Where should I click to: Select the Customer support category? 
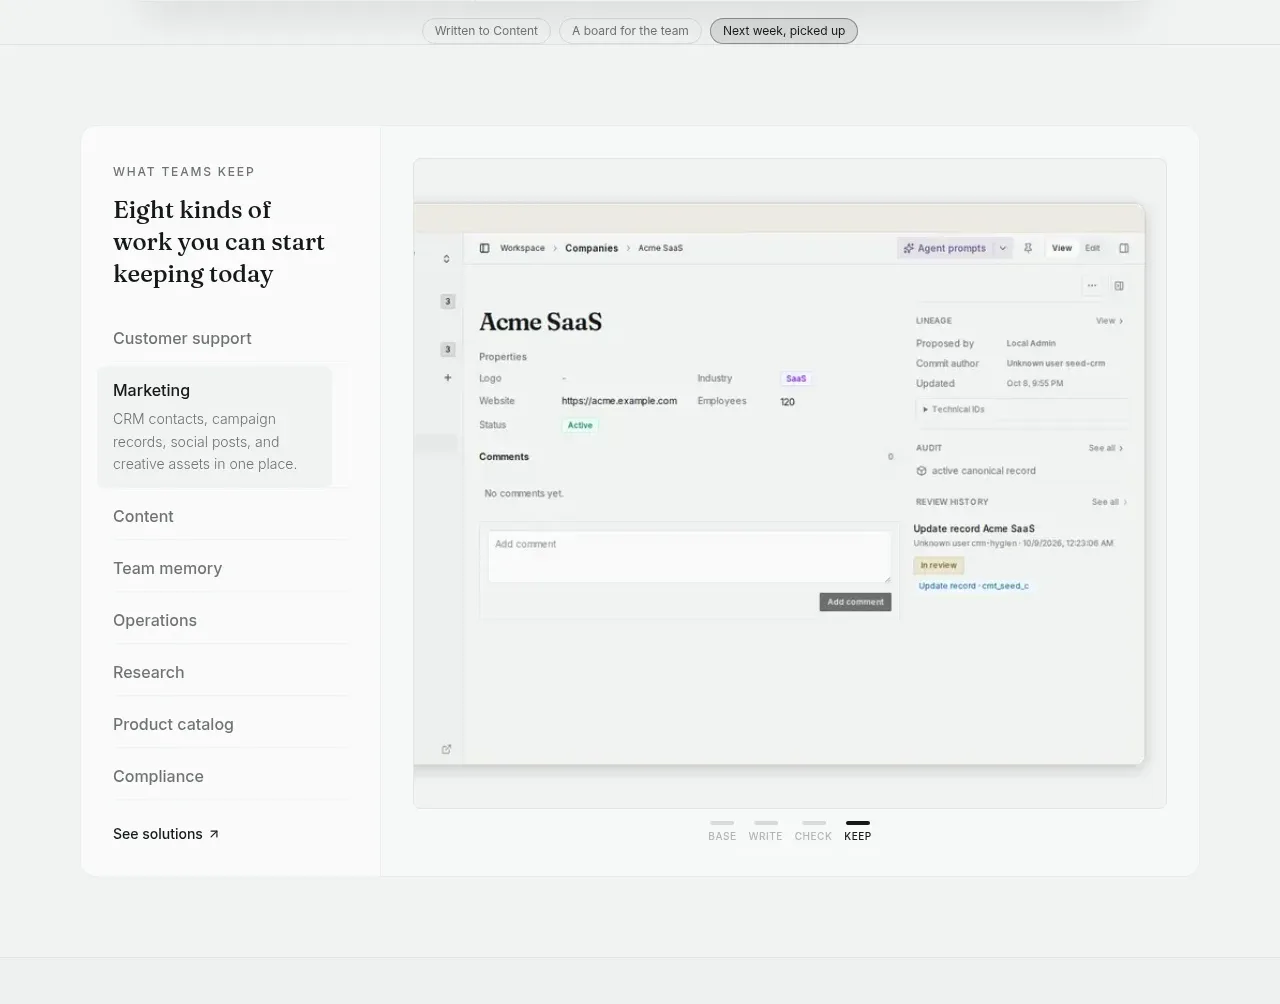coord(232,338)
